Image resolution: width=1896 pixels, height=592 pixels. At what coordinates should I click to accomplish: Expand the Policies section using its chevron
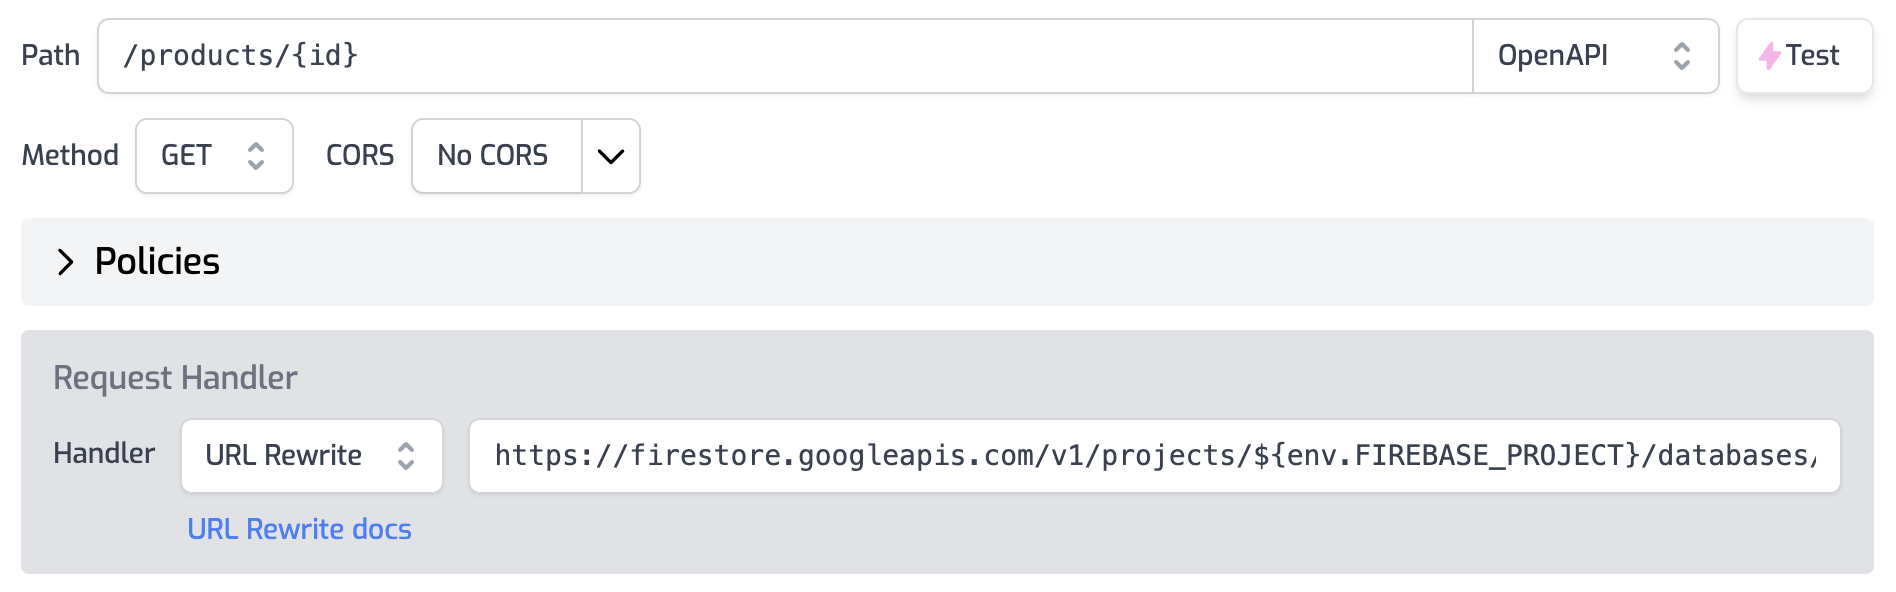[x=66, y=262]
